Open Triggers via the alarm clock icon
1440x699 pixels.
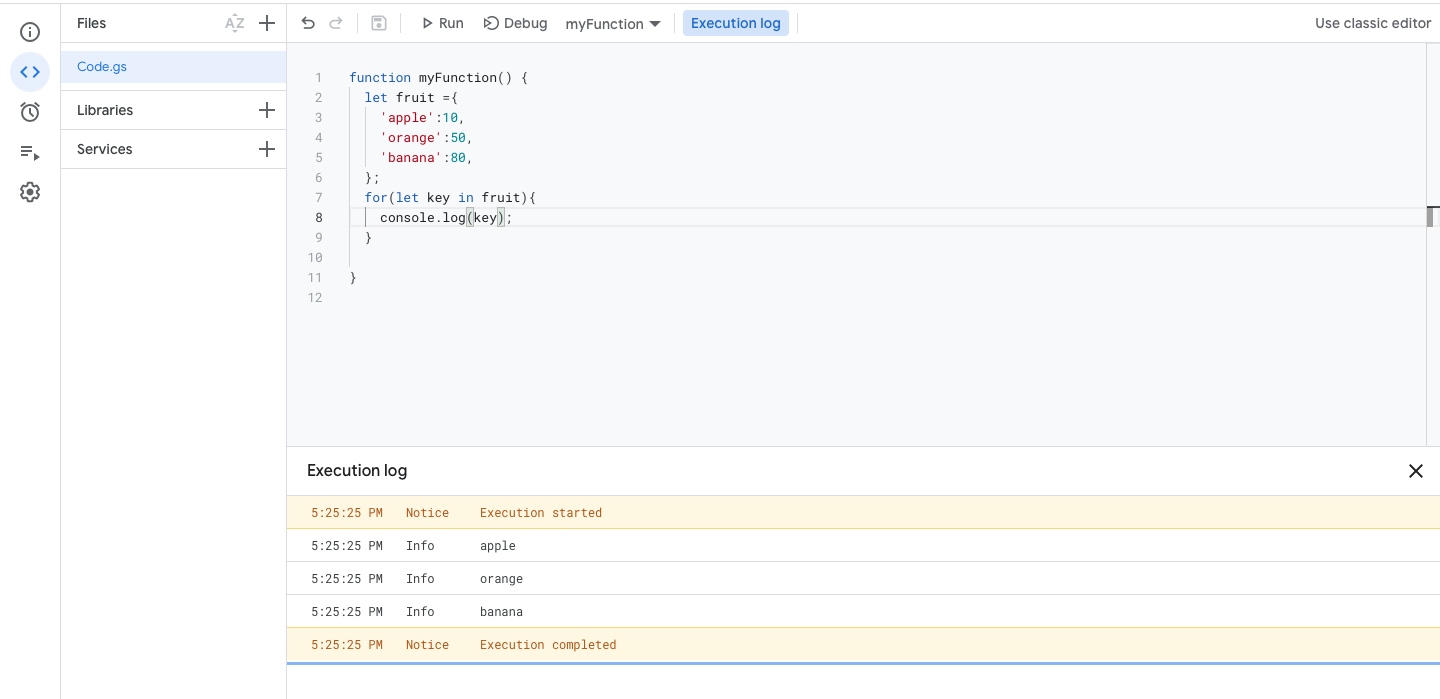(x=30, y=112)
